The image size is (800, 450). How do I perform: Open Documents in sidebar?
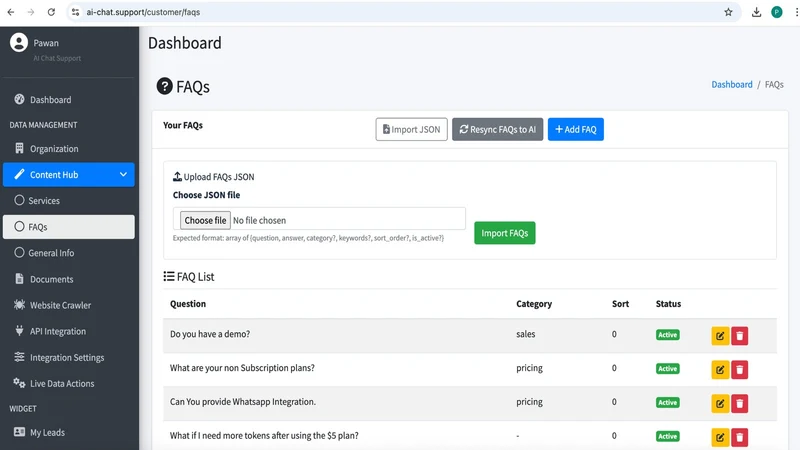[x=69, y=279]
